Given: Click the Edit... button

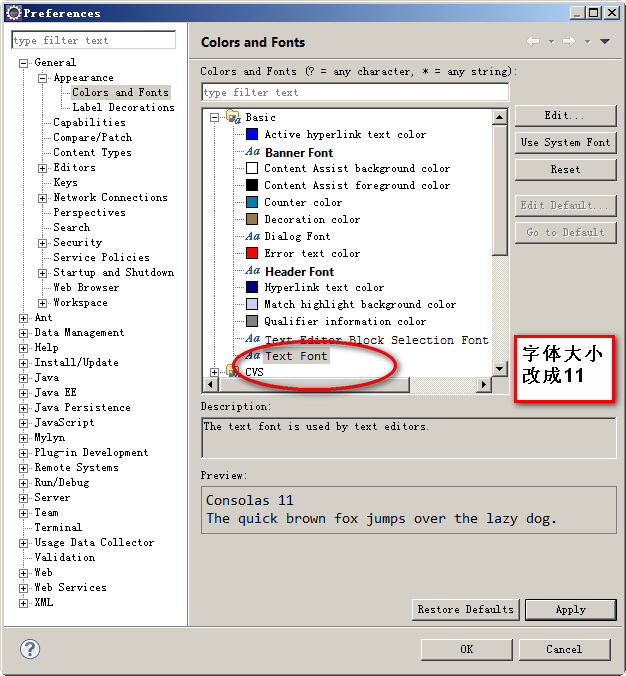Looking at the screenshot, I should (x=564, y=116).
